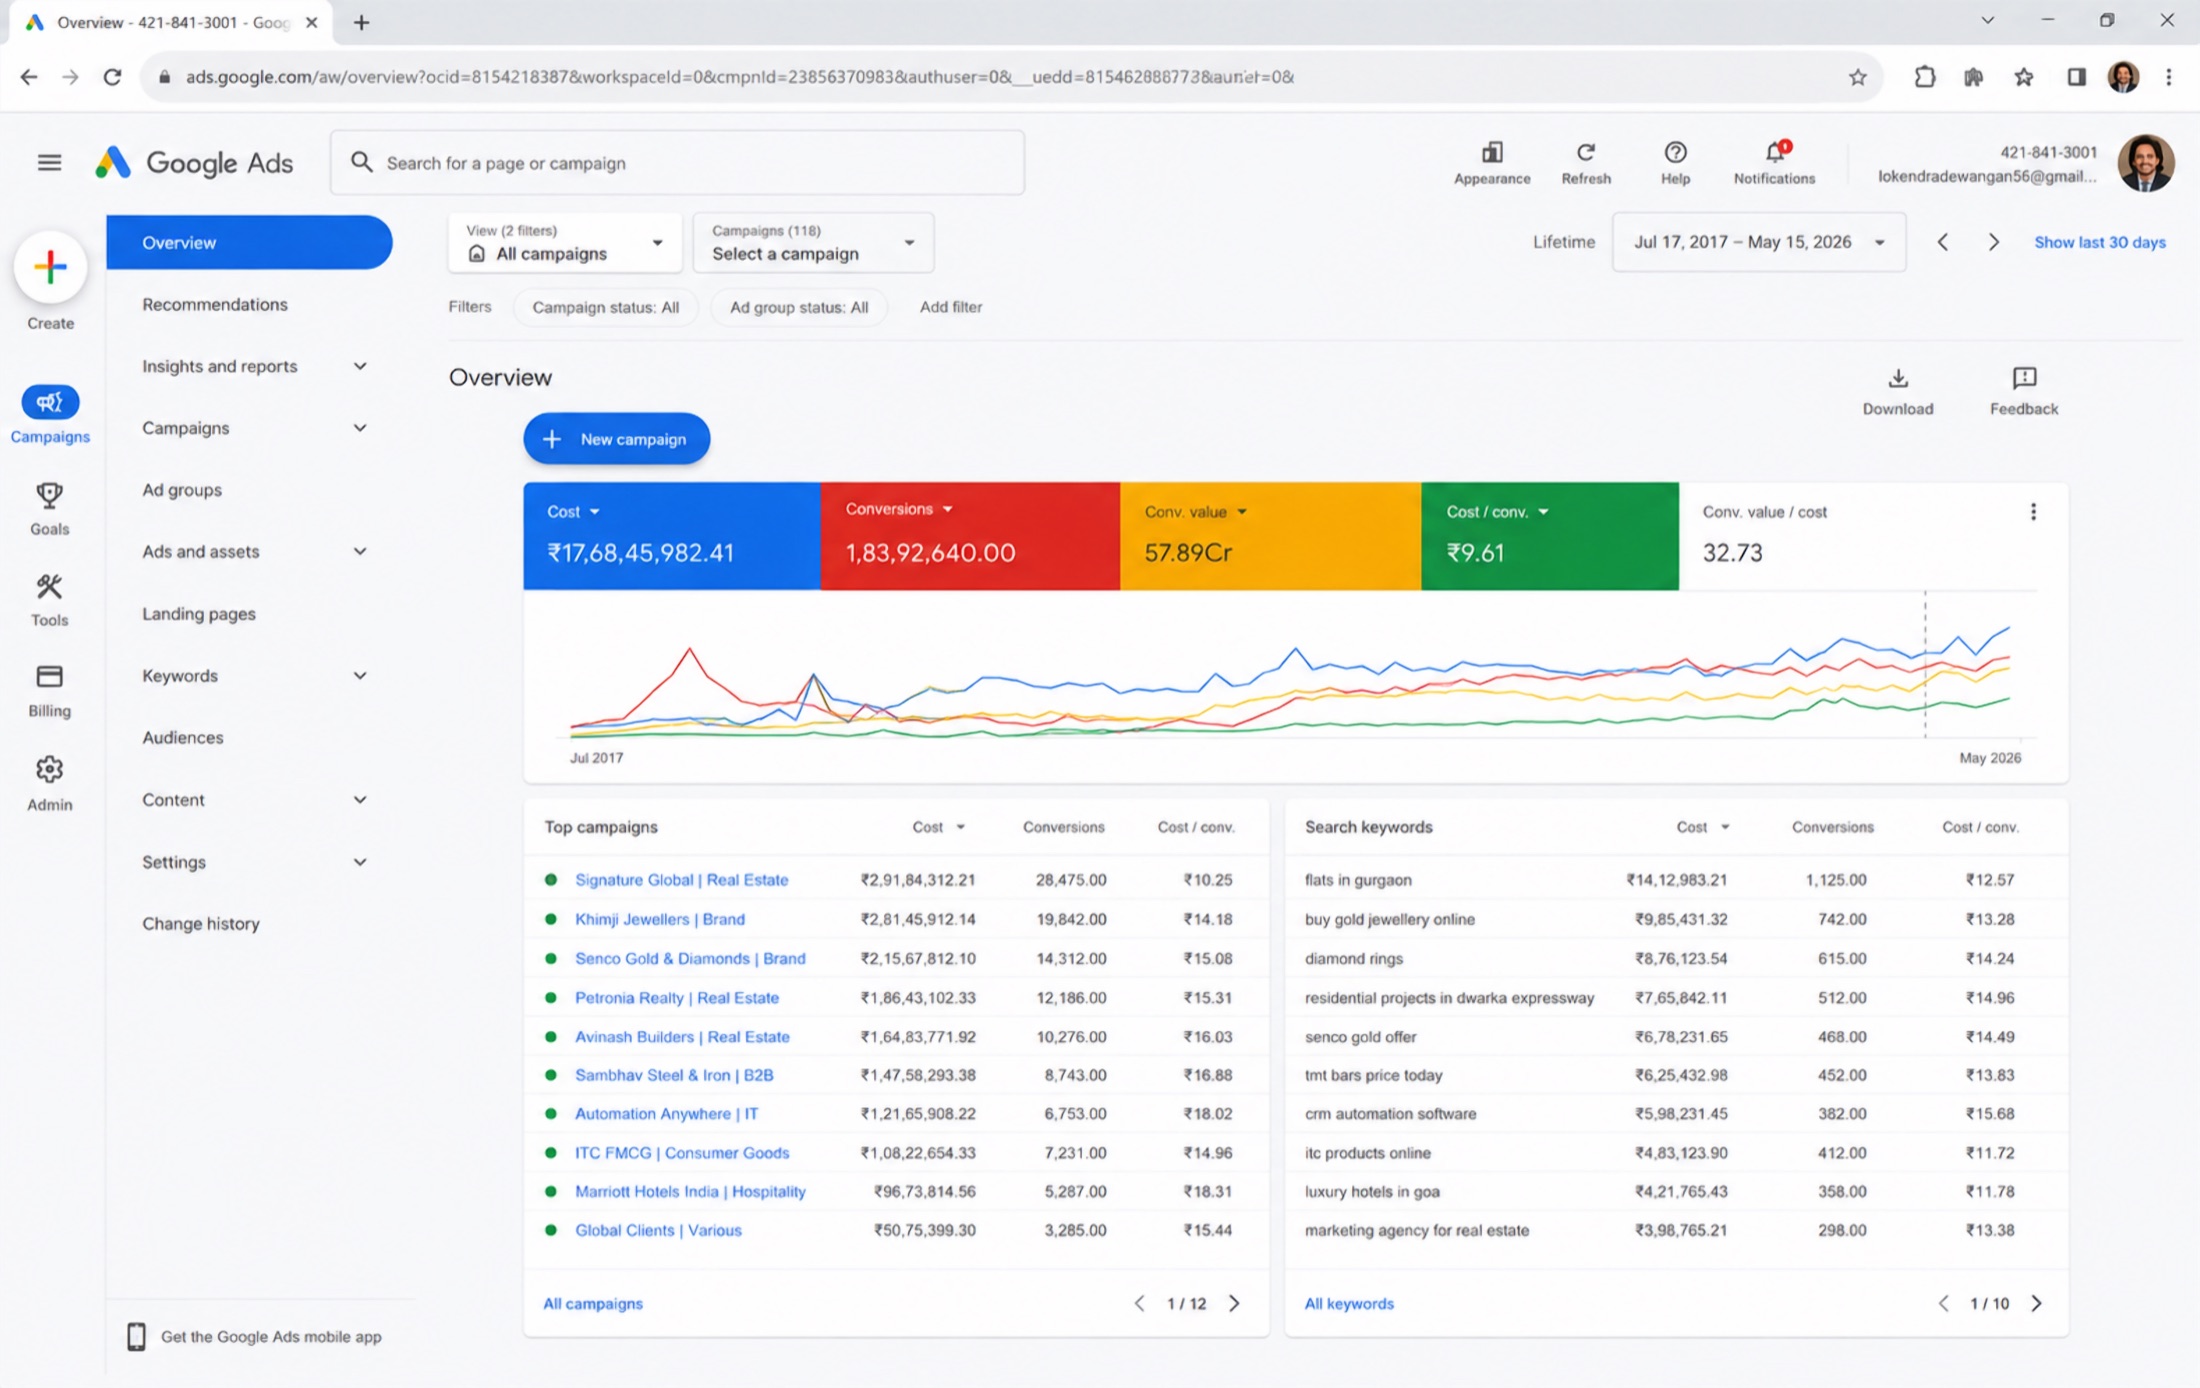Open Select a campaign dropdown
Image resolution: width=2200 pixels, height=1388 pixels.
(x=813, y=242)
